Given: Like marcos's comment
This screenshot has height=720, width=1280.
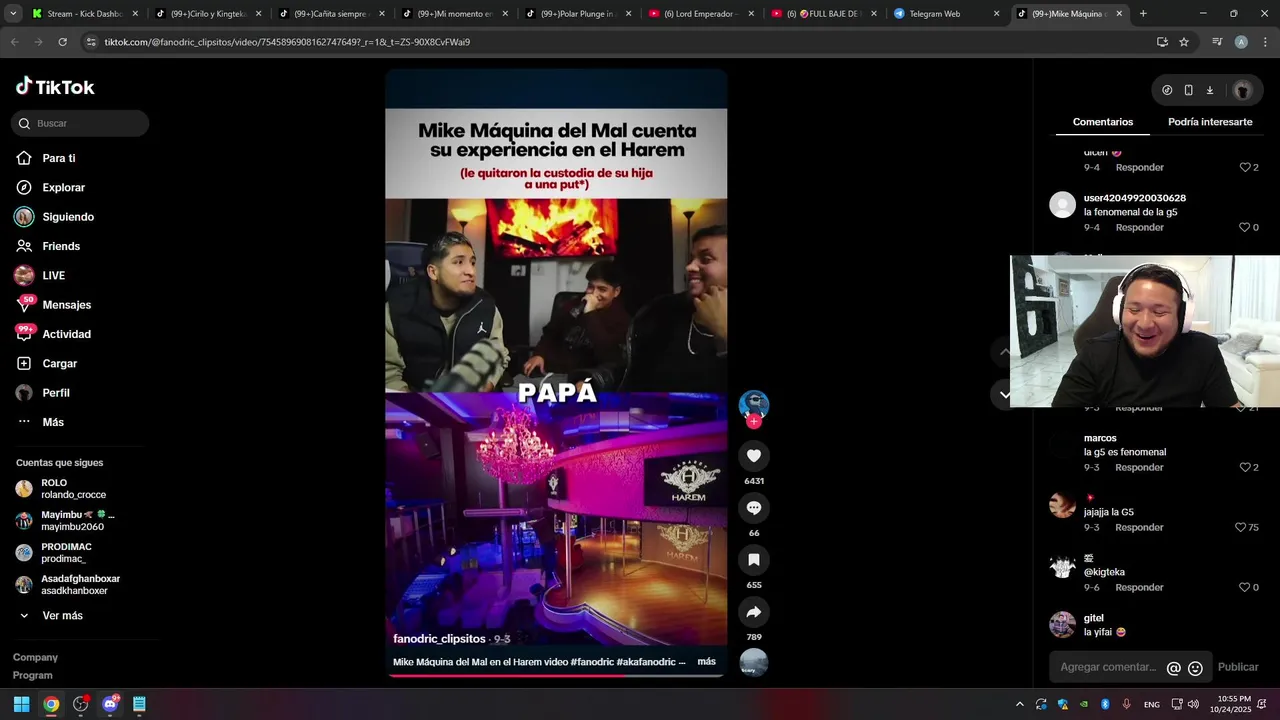Looking at the screenshot, I should [1245, 468].
